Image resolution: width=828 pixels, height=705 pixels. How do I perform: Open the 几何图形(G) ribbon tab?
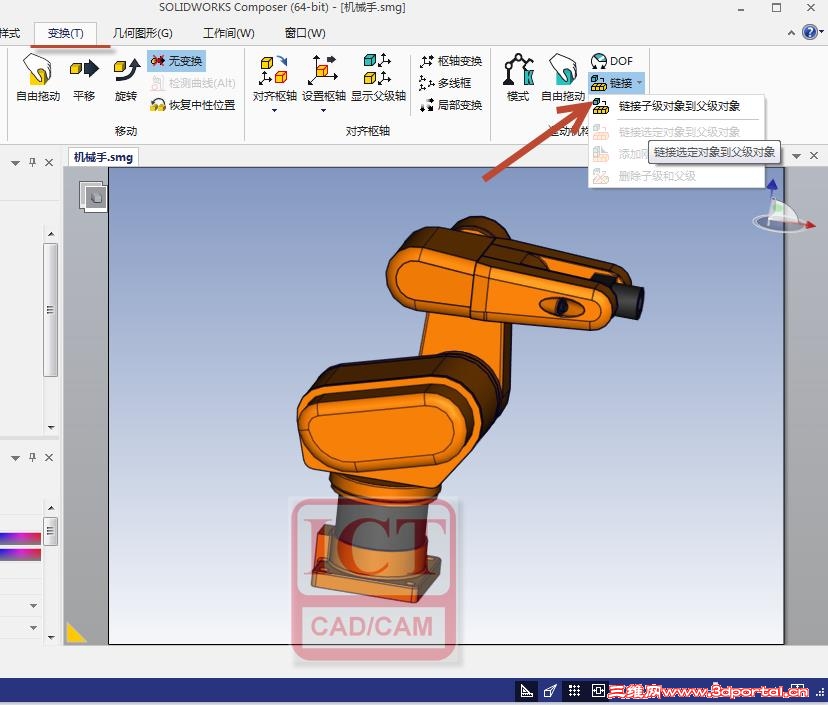[143, 33]
